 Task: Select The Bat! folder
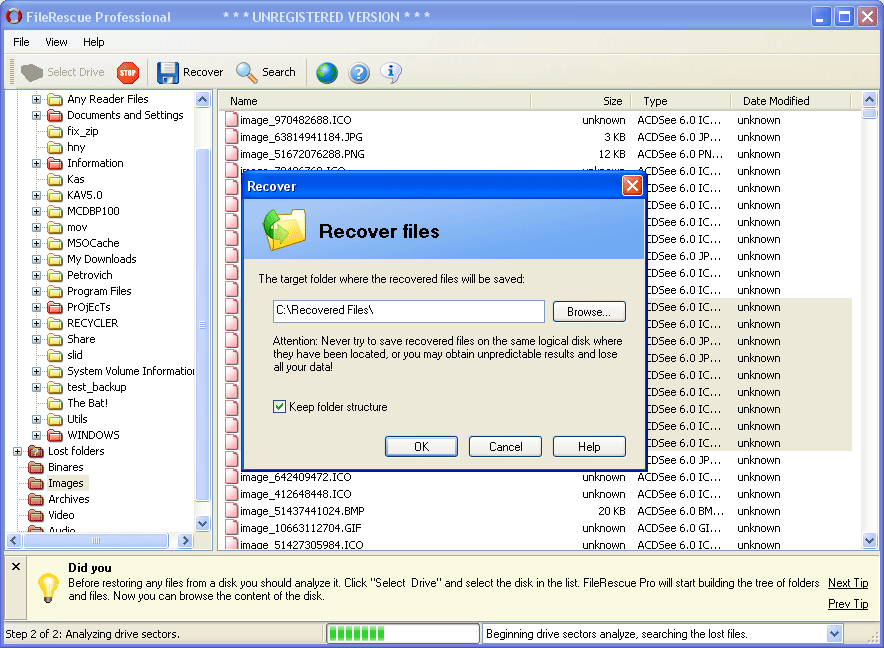tap(87, 403)
